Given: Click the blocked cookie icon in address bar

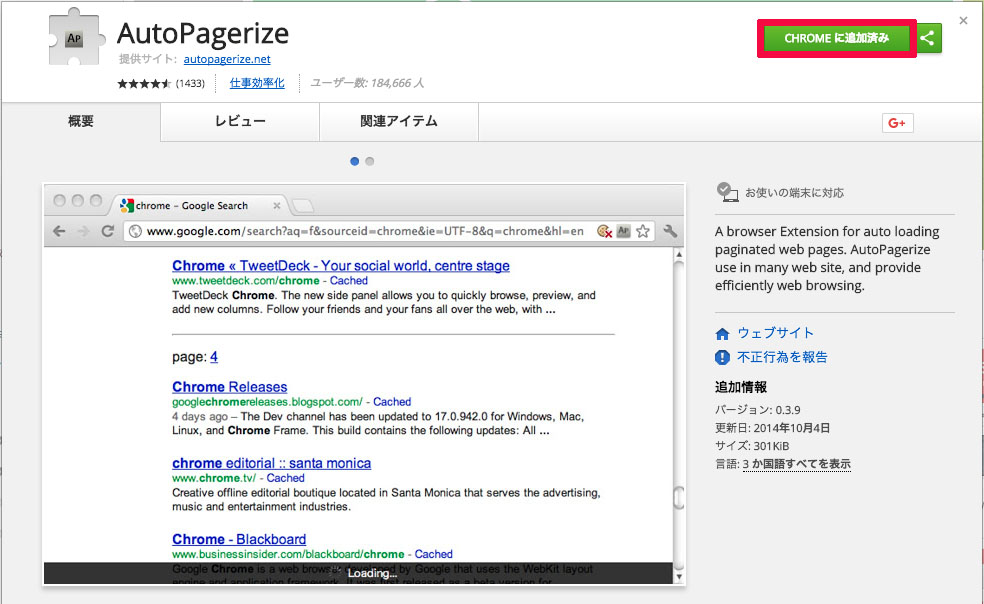Looking at the screenshot, I should 604,231.
